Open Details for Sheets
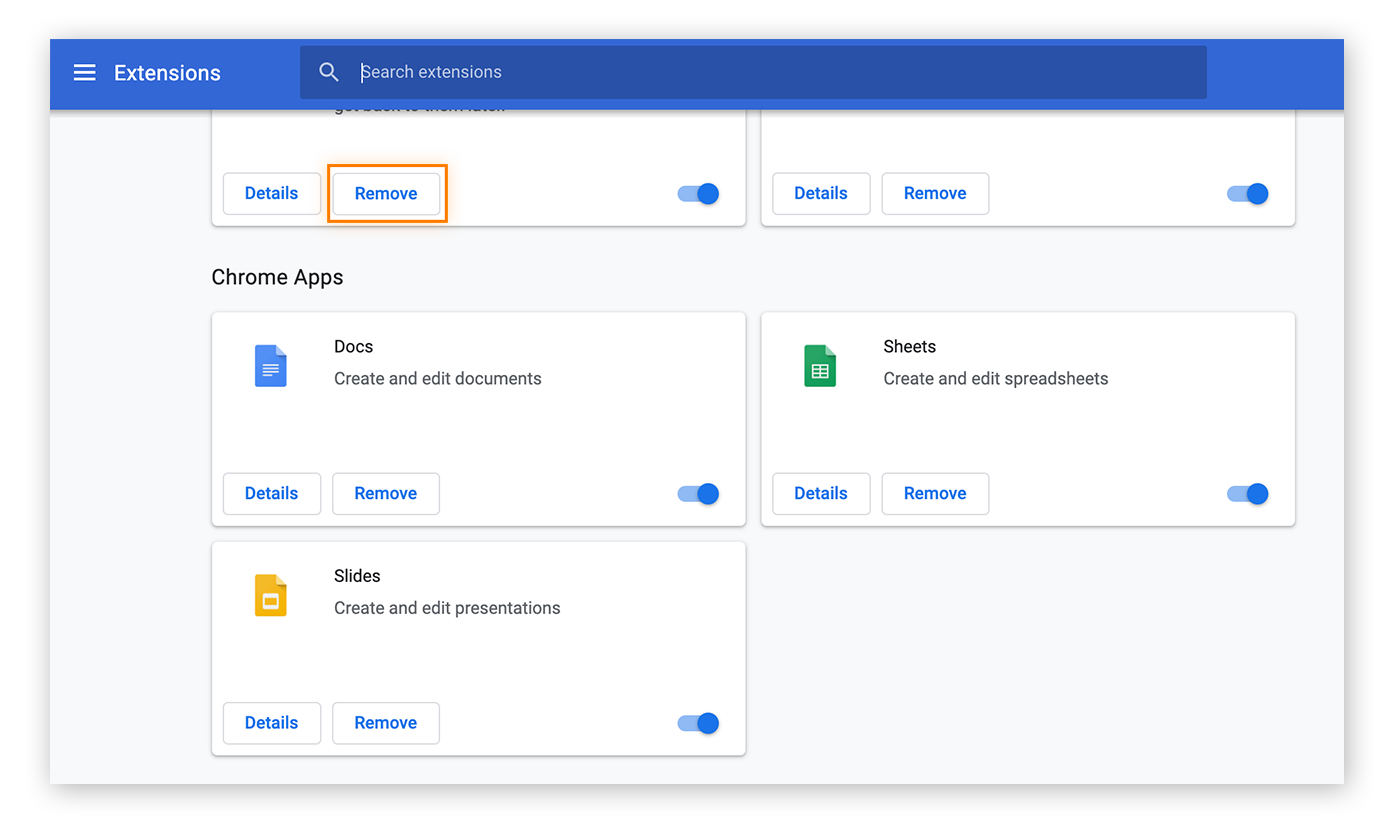 [821, 494]
